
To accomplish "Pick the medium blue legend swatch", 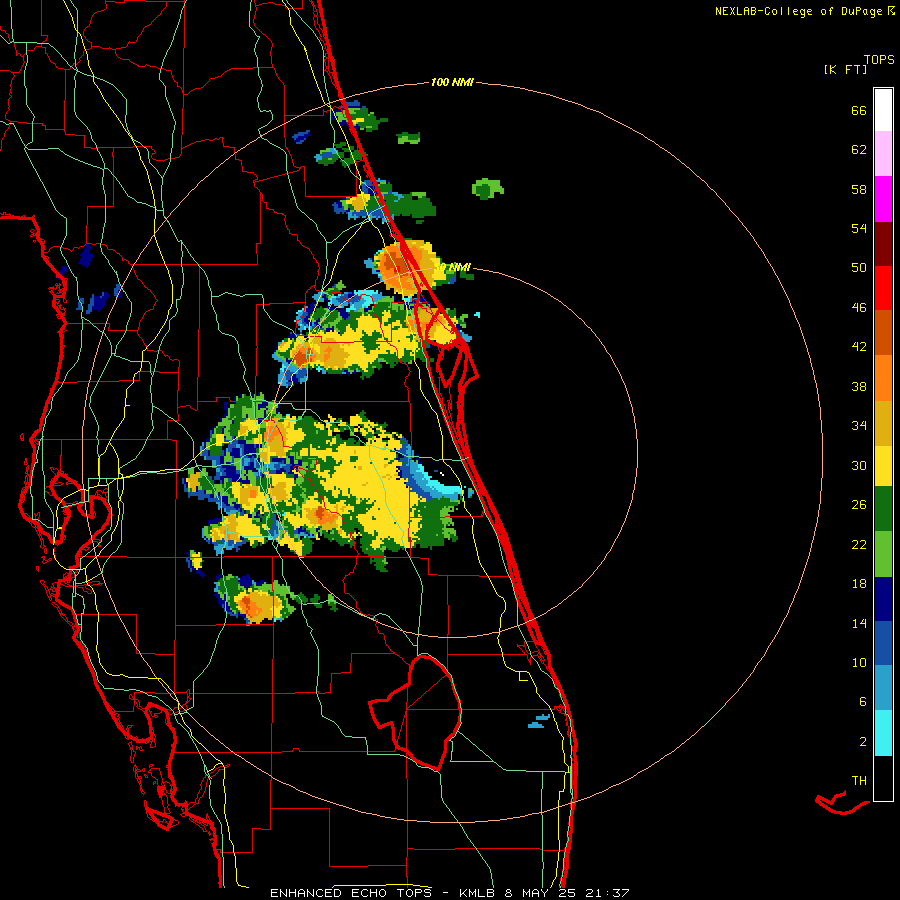I will click(x=883, y=643).
